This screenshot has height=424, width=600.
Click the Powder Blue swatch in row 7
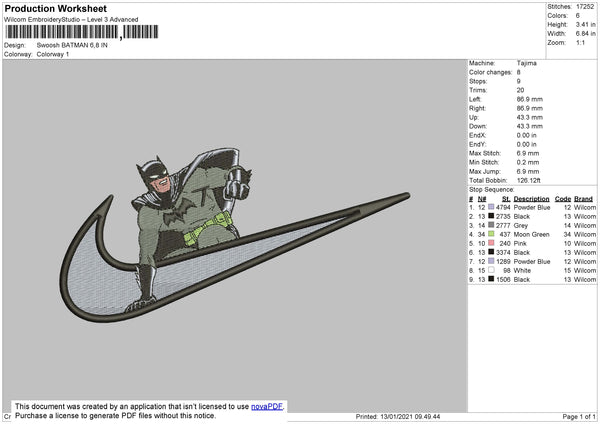(x=491, y=261)
